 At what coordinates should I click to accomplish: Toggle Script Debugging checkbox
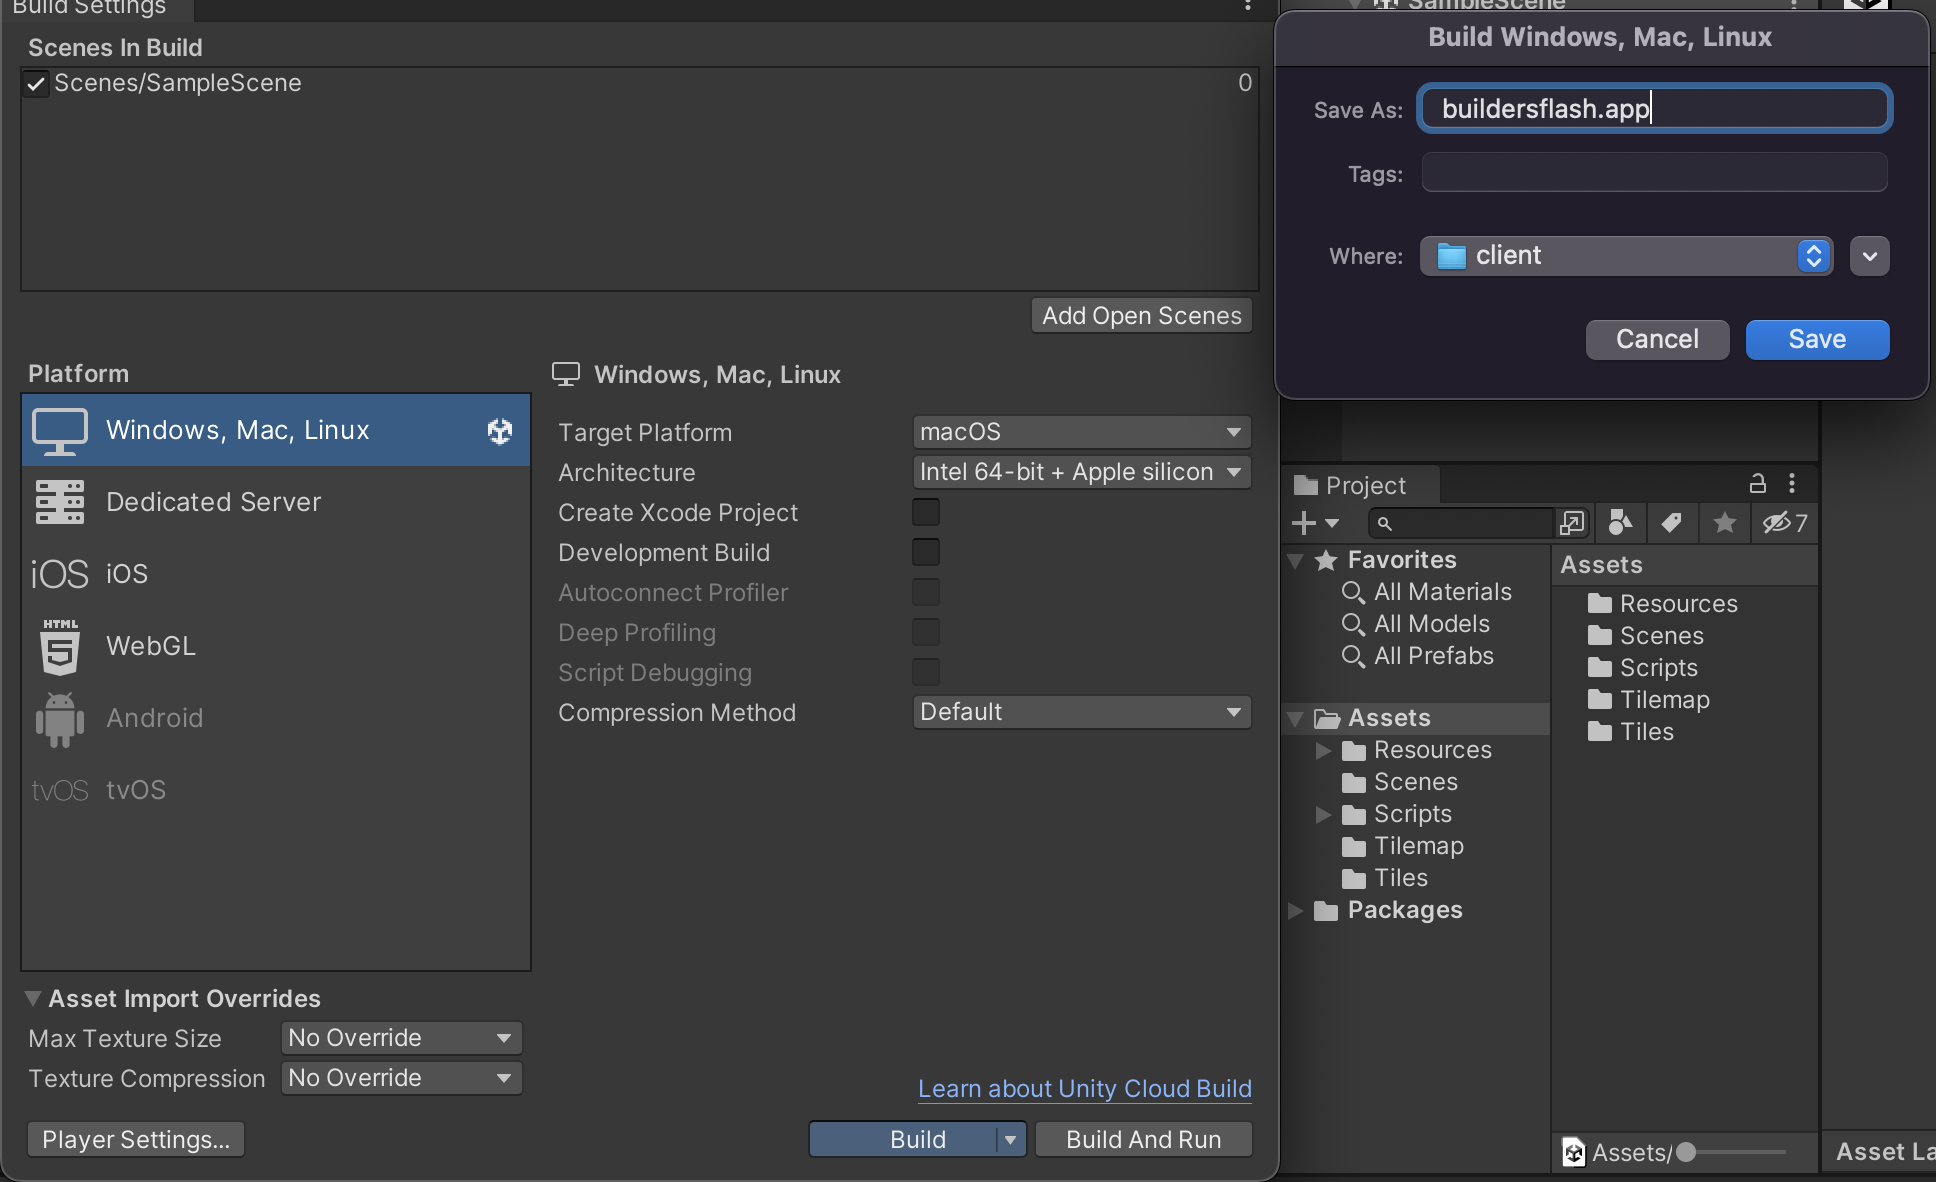(926, 672)
